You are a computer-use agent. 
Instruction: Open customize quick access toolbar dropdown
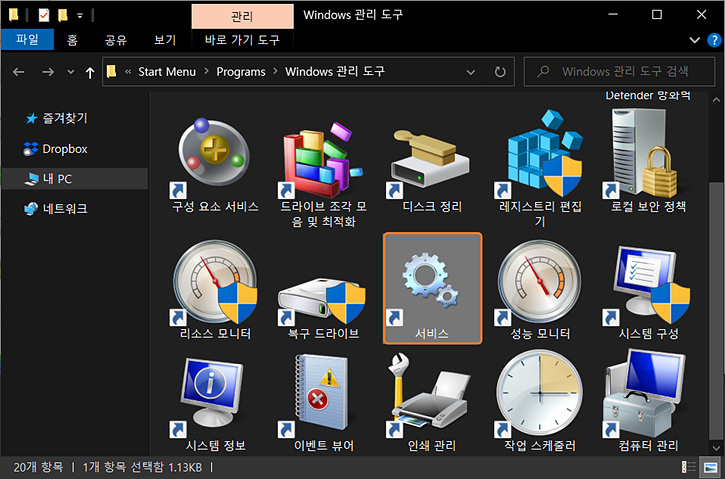pos(80,16)
